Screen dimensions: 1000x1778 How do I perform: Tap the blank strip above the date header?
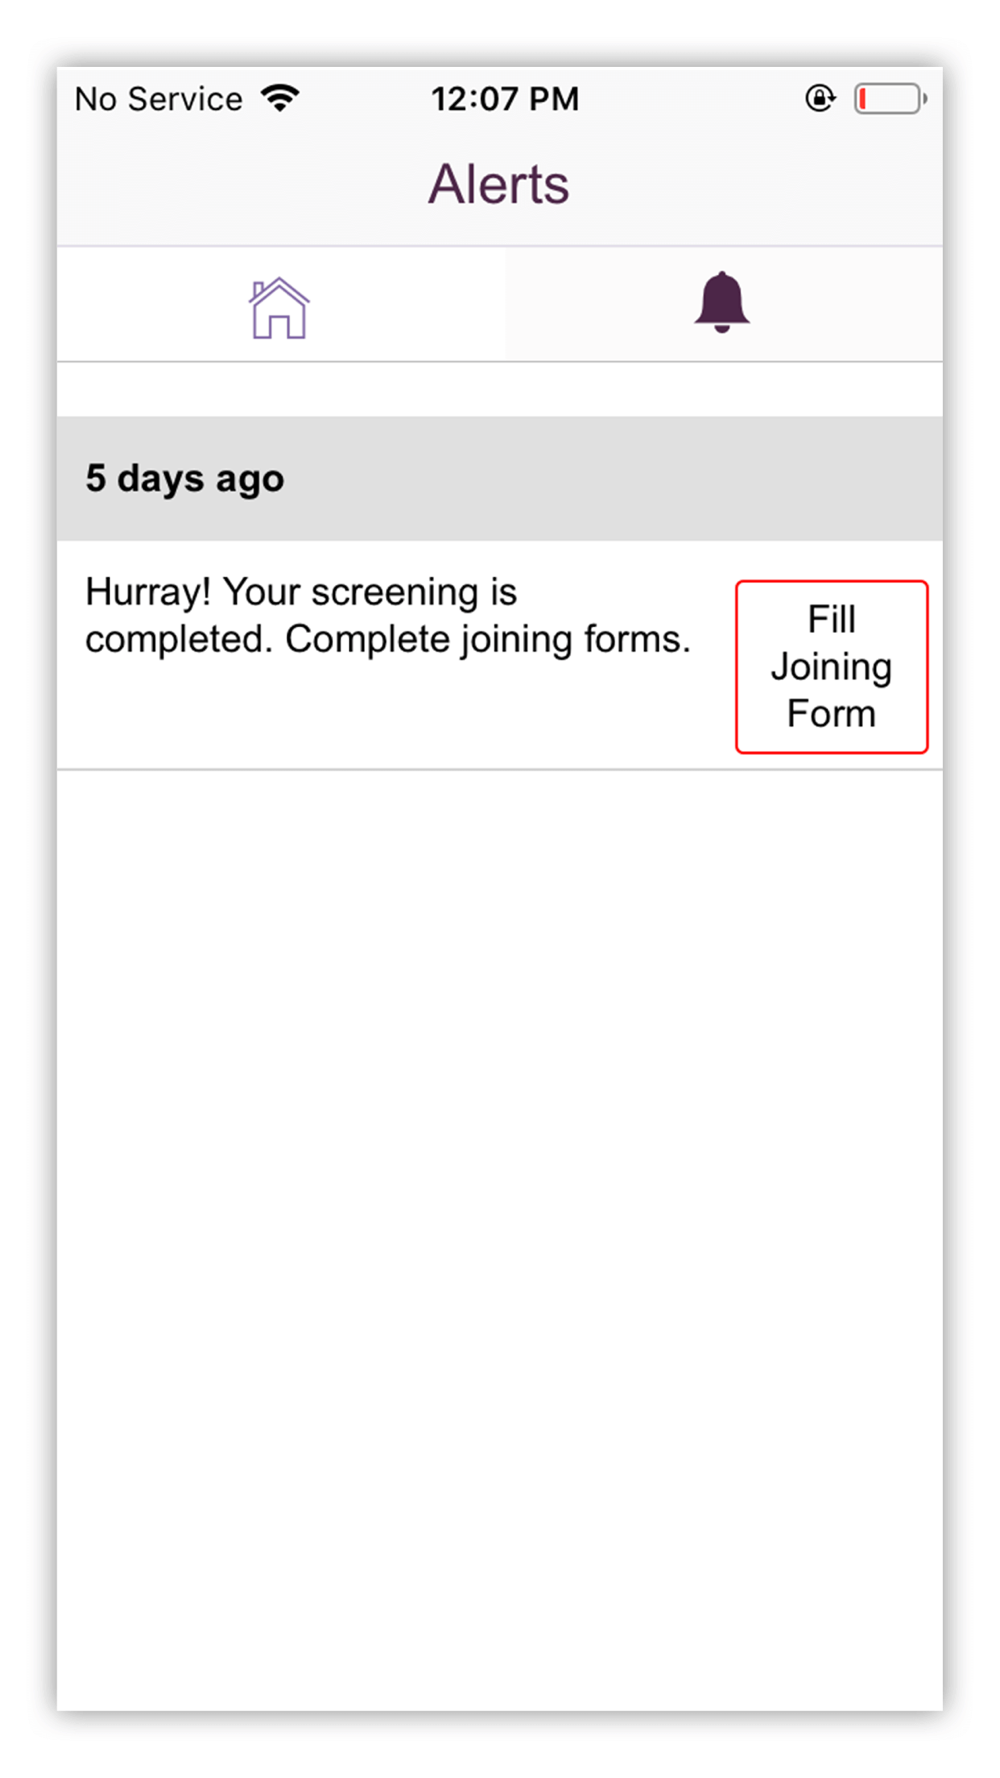point(499,389)
